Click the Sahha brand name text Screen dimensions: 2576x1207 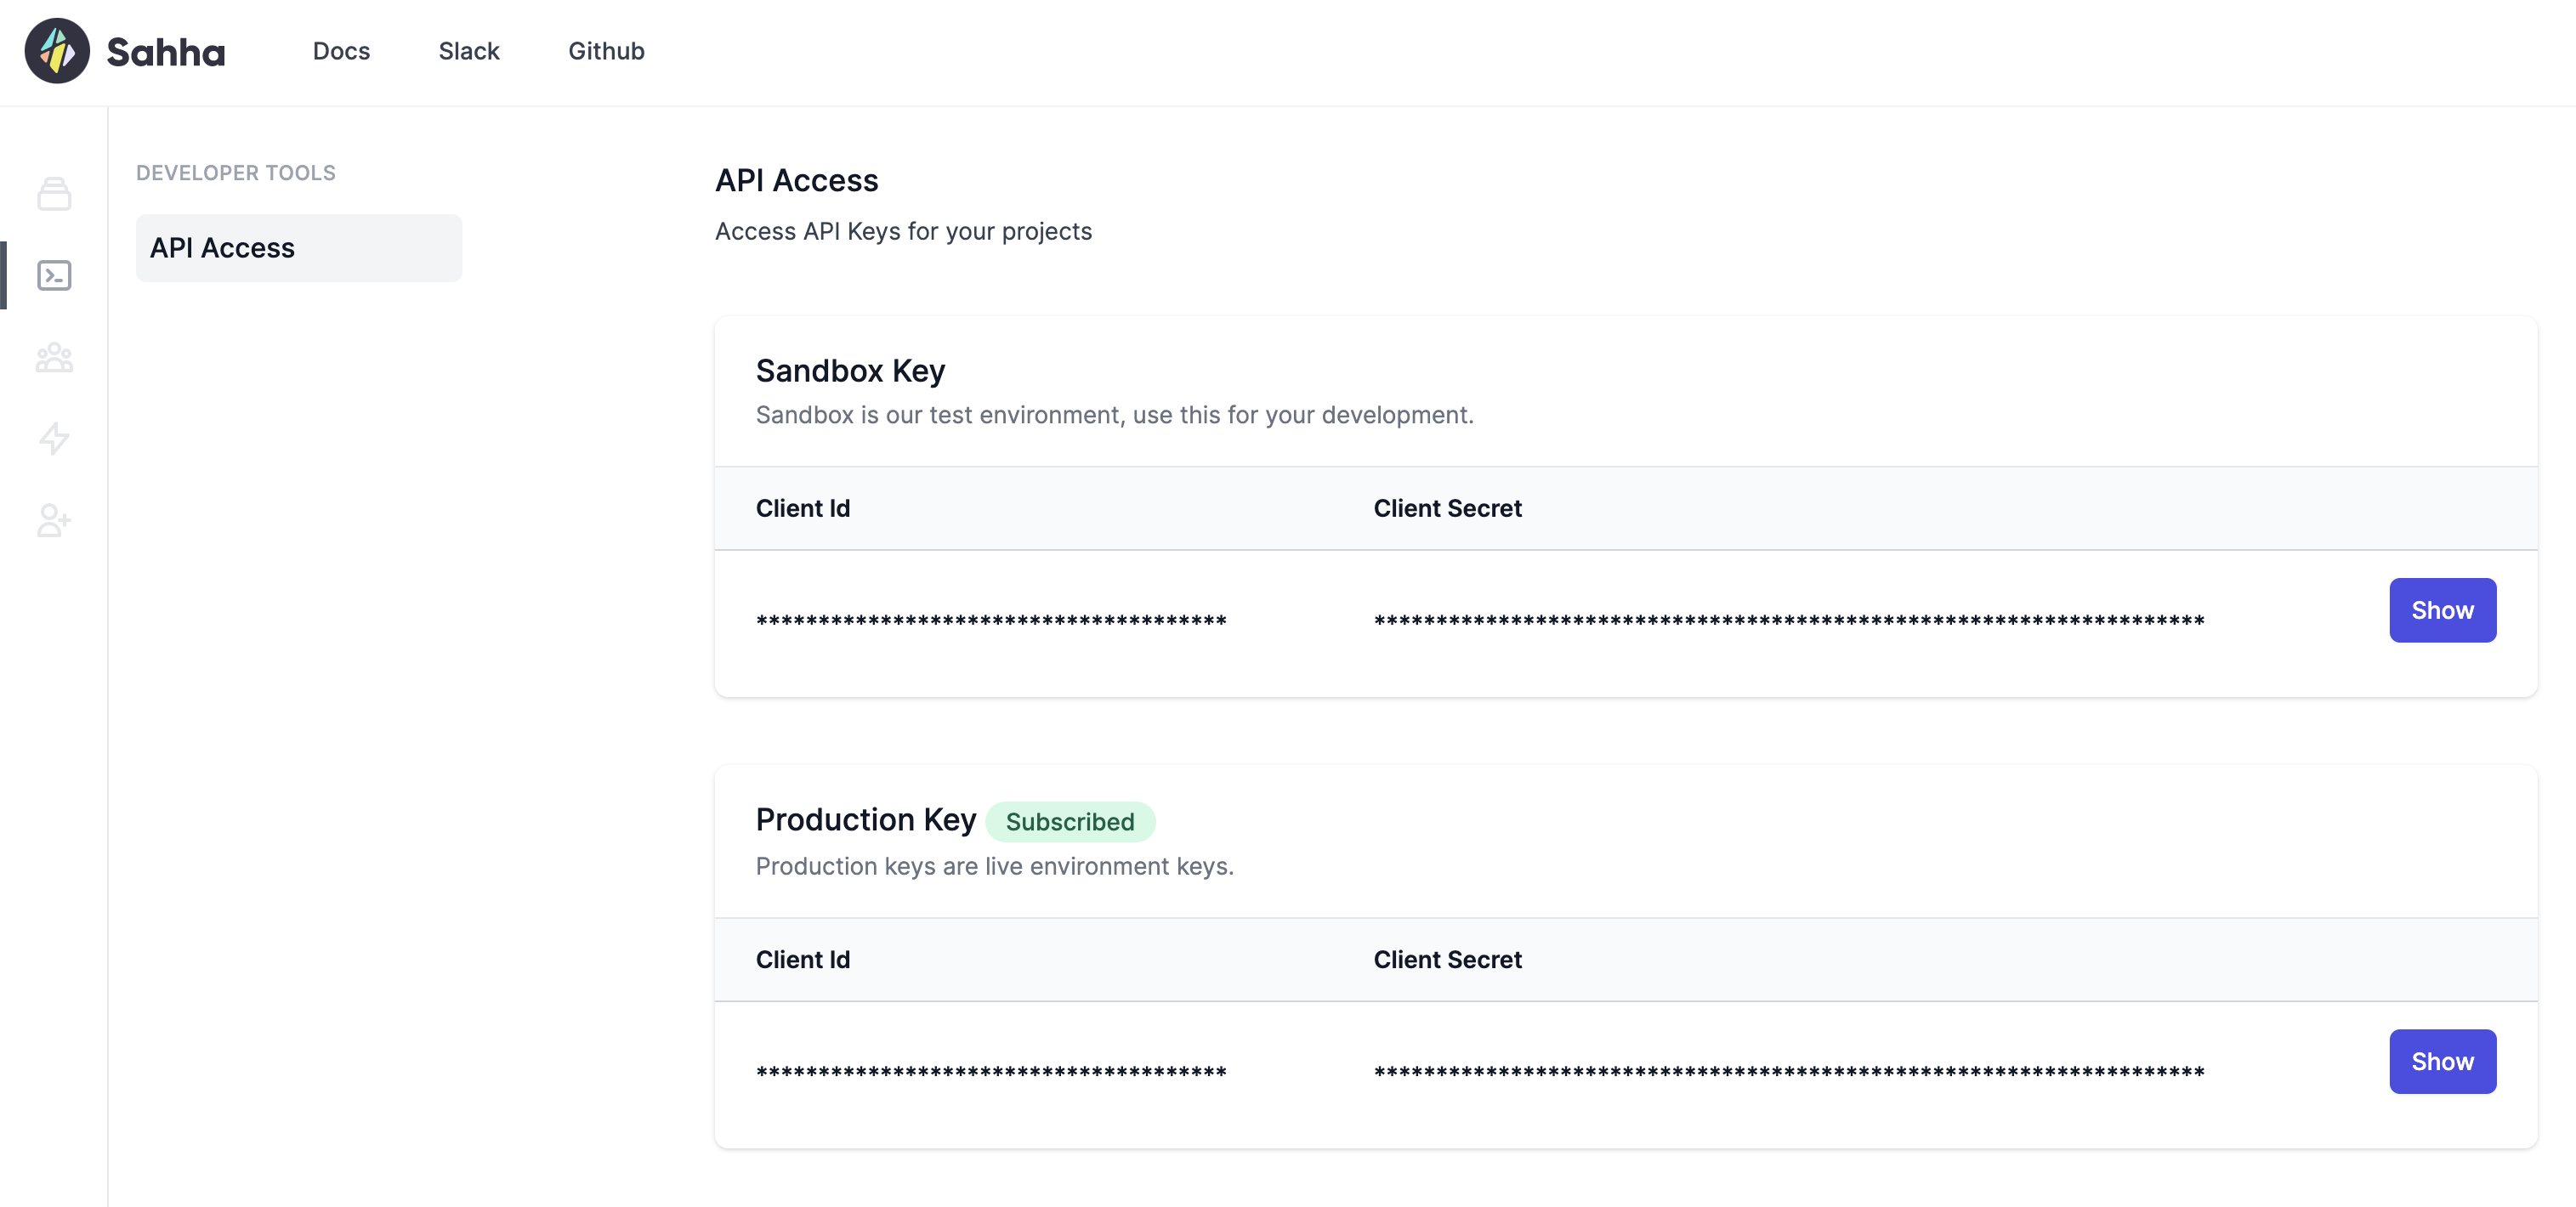[x=166, y=52]
